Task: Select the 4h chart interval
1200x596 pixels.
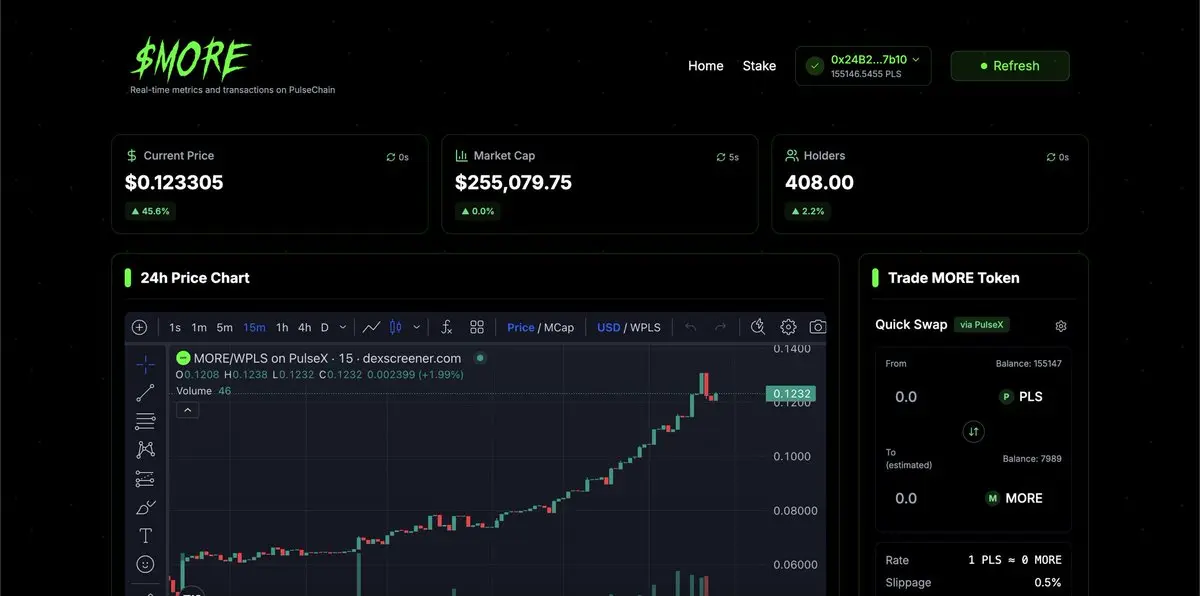Action: tap(304, 327)
